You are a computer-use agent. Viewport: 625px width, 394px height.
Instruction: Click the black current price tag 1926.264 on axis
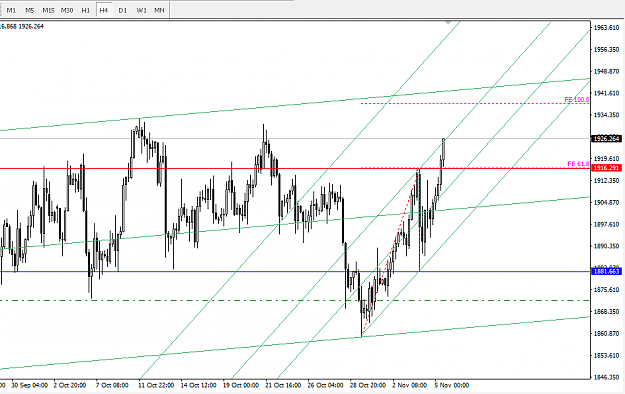coord(606,139)
